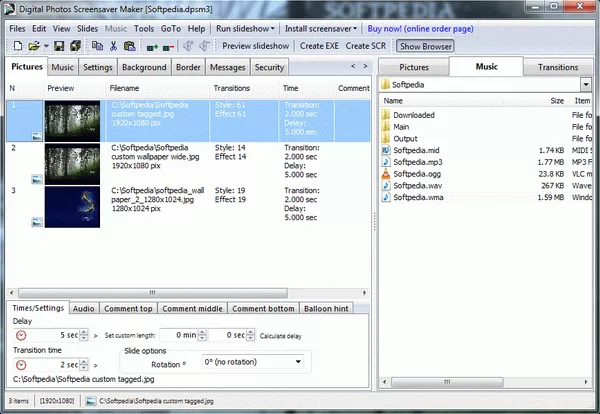This screenshot has width=600, height=414.
Task: Paste slide using clipboard icon
Action: click(x=130, y=46)
